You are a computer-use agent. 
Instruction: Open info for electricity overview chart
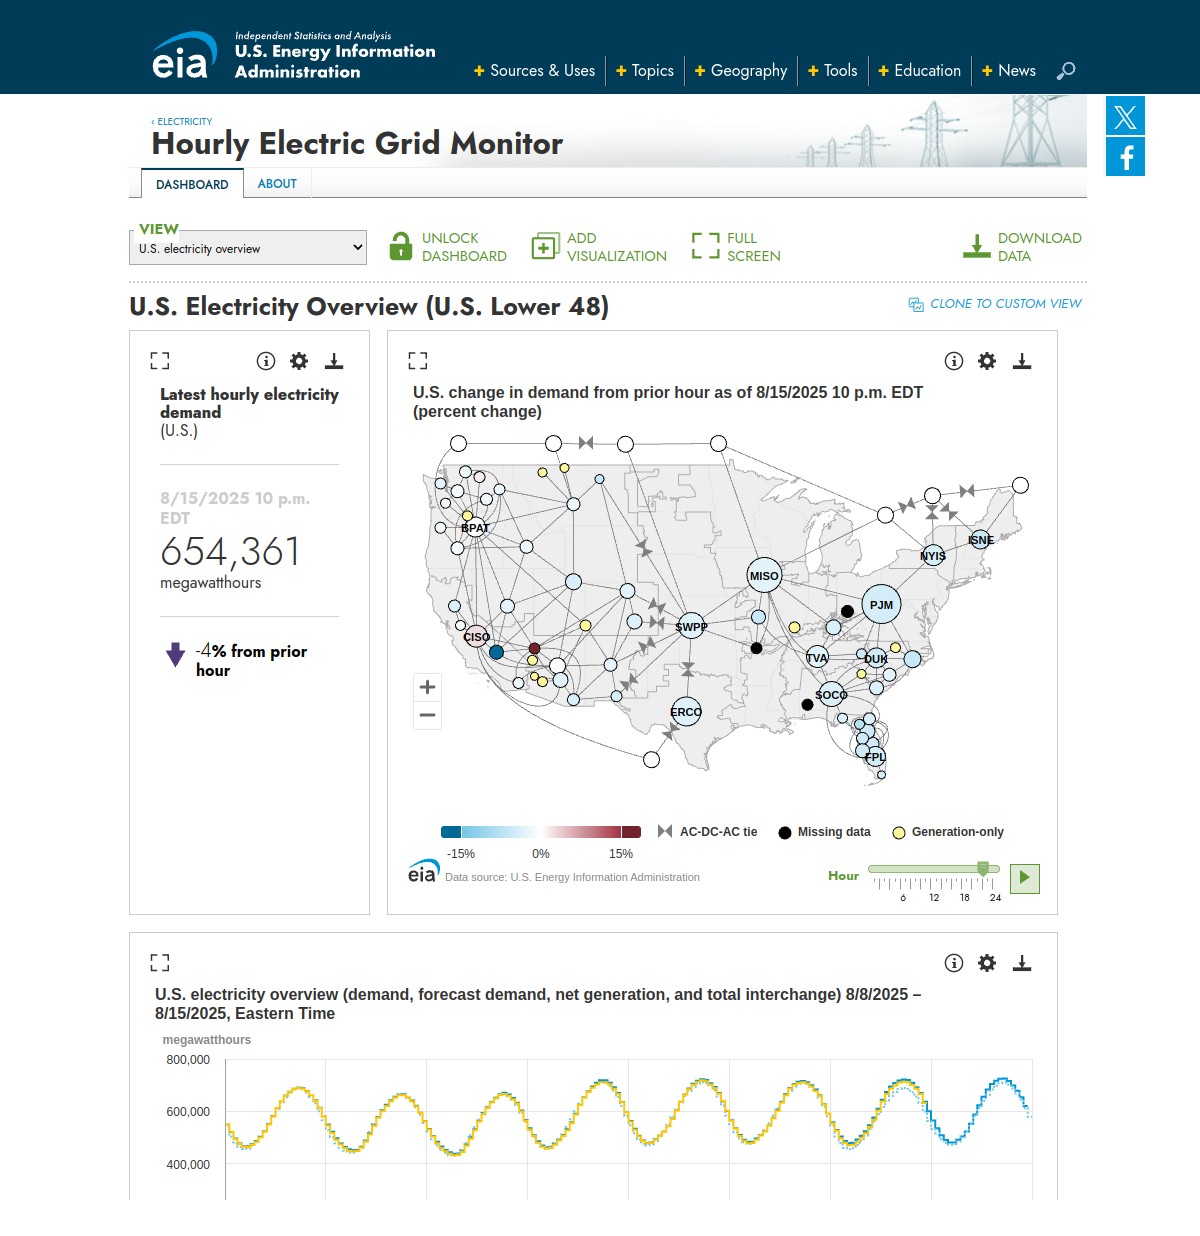tap(954, 963)
